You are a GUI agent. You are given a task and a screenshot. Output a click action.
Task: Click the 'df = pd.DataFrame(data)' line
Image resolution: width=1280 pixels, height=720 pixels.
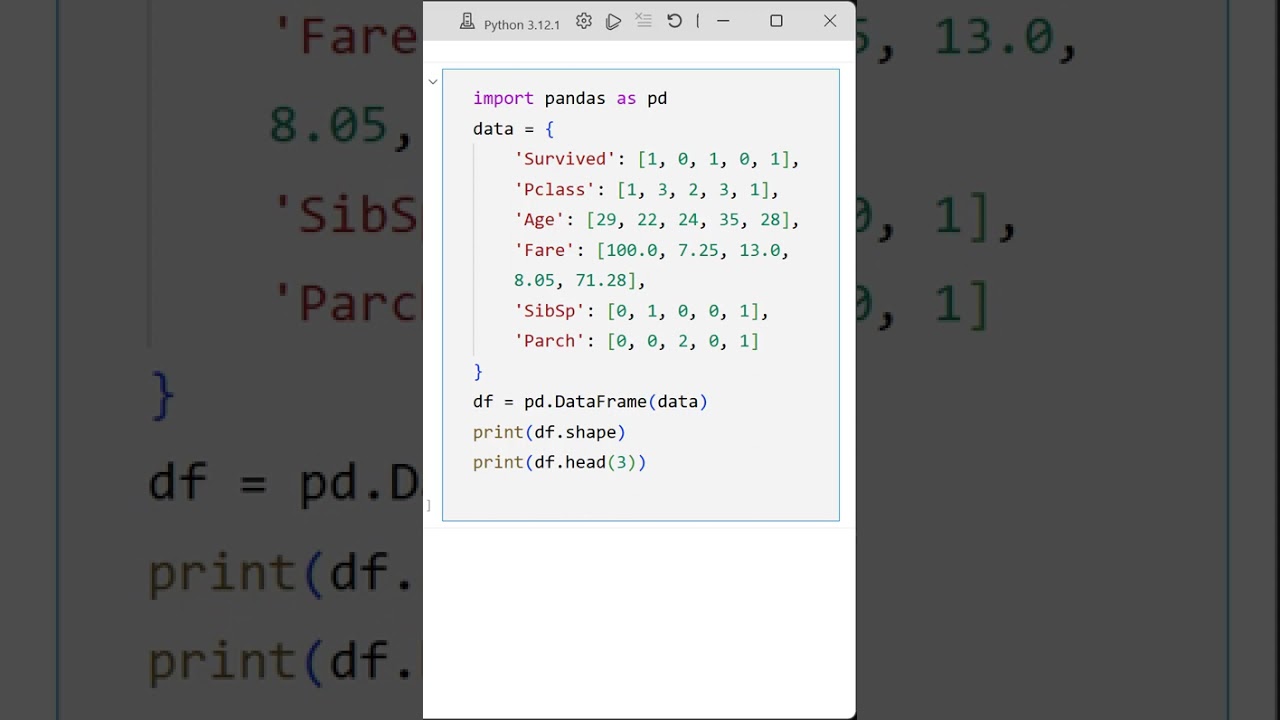[x=590, y=402]
